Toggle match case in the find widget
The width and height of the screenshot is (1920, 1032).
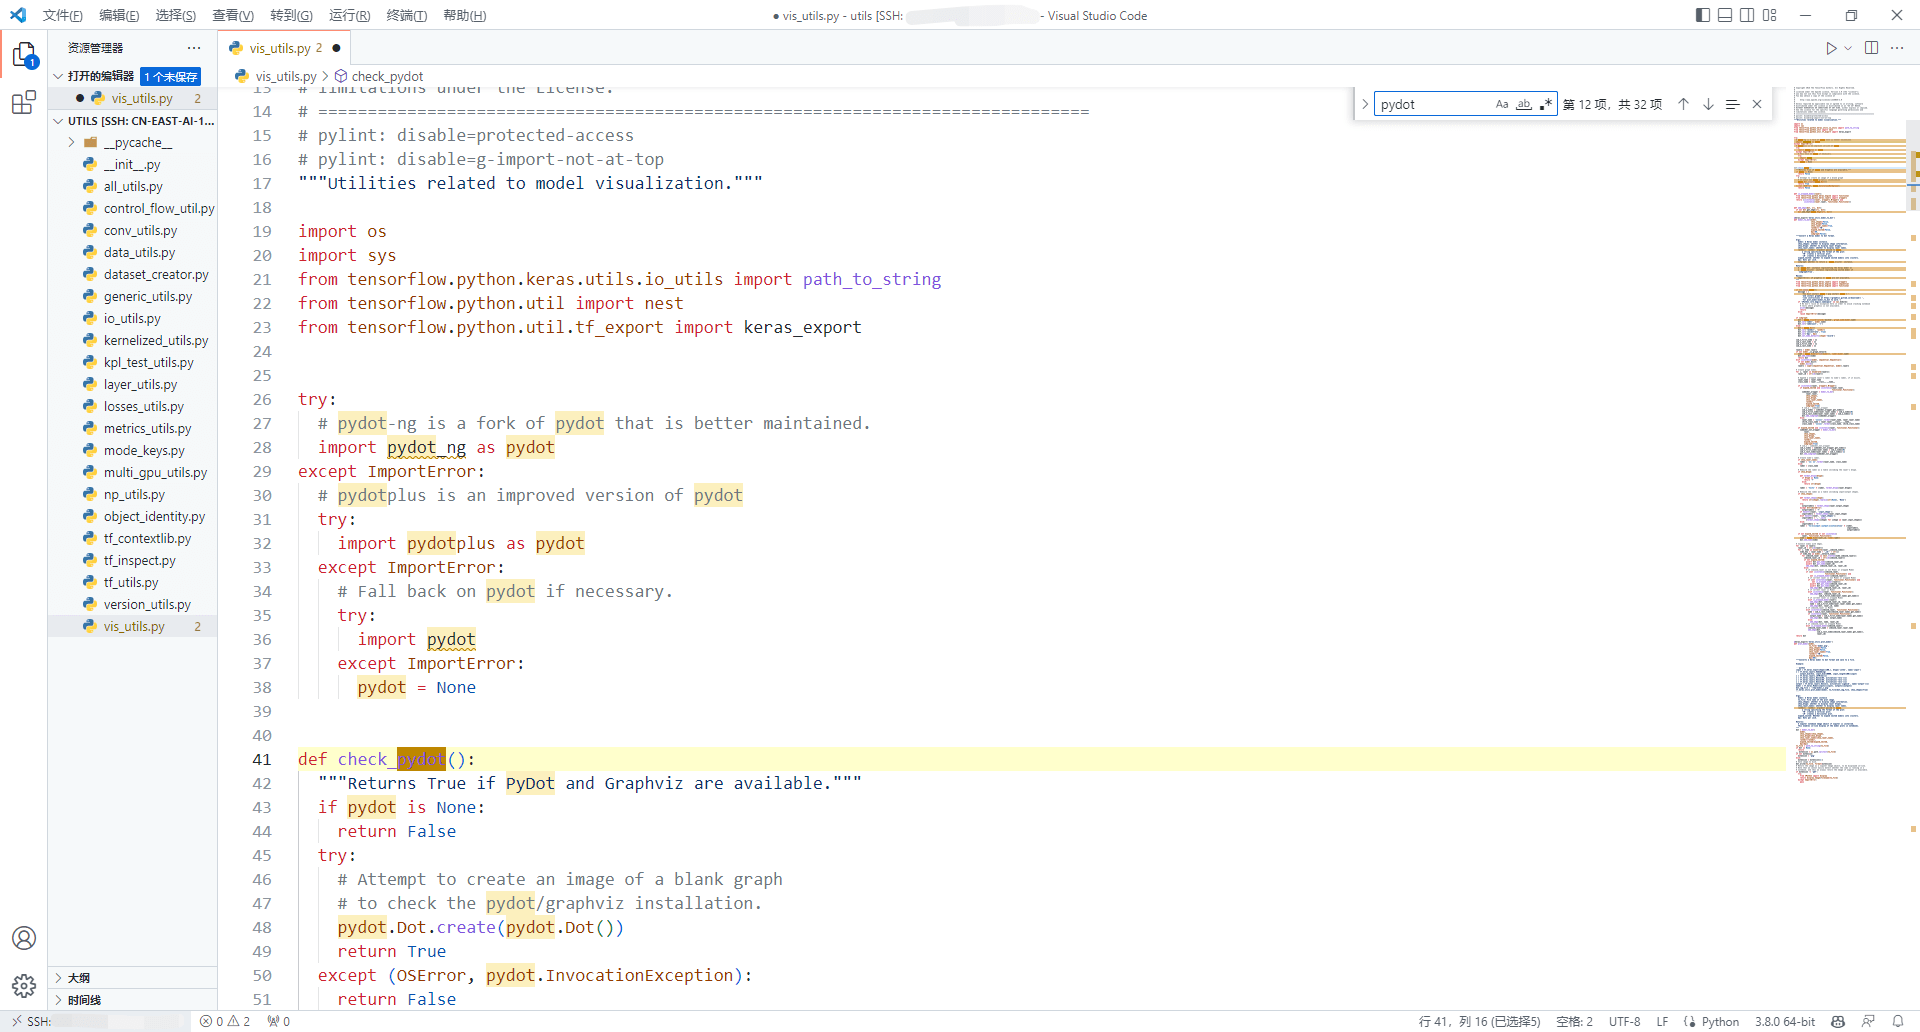(1502, 103)
